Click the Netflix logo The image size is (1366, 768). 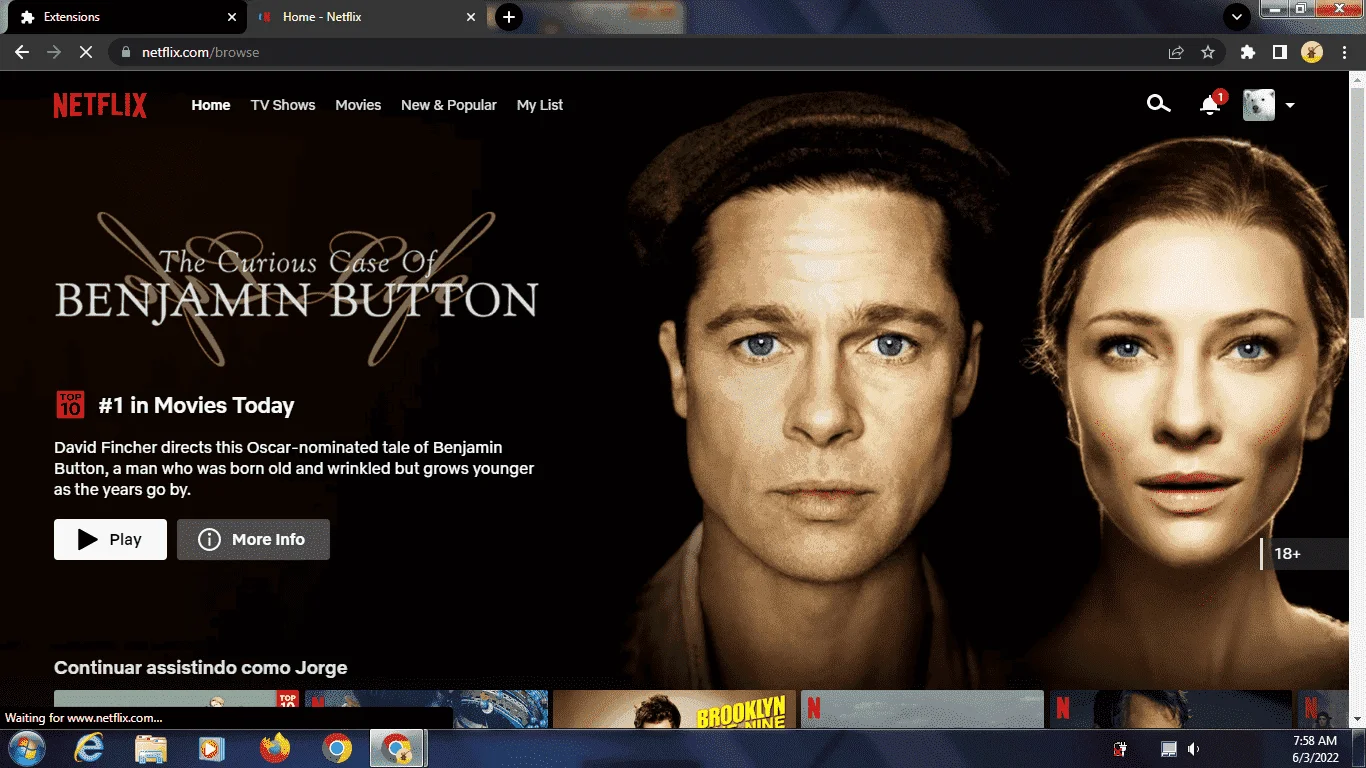100,105
